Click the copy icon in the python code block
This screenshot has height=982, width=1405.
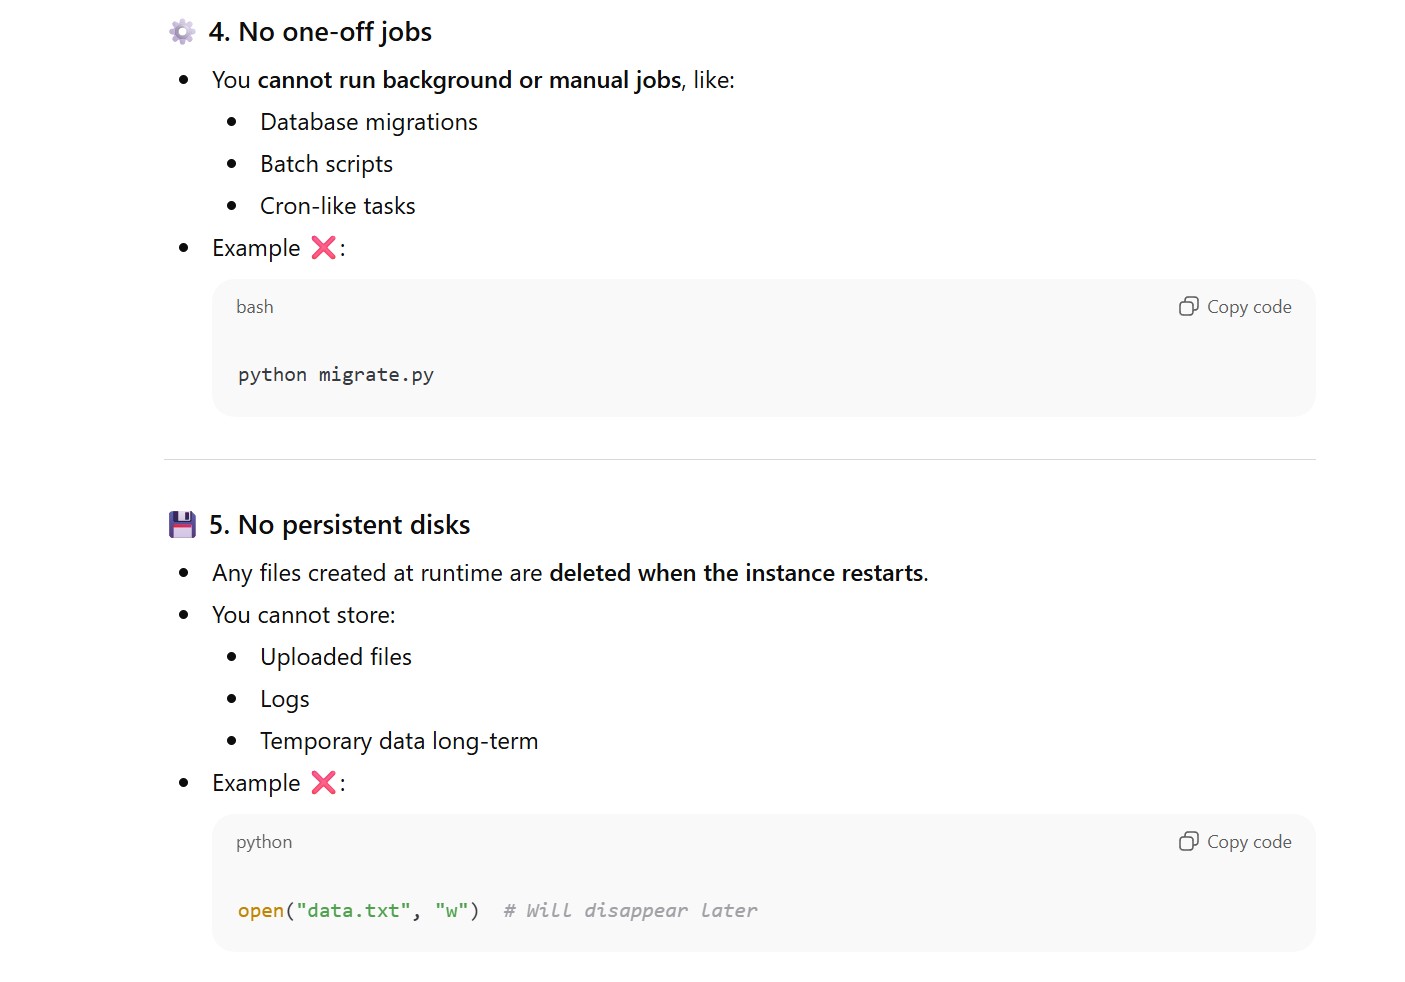1188,842
